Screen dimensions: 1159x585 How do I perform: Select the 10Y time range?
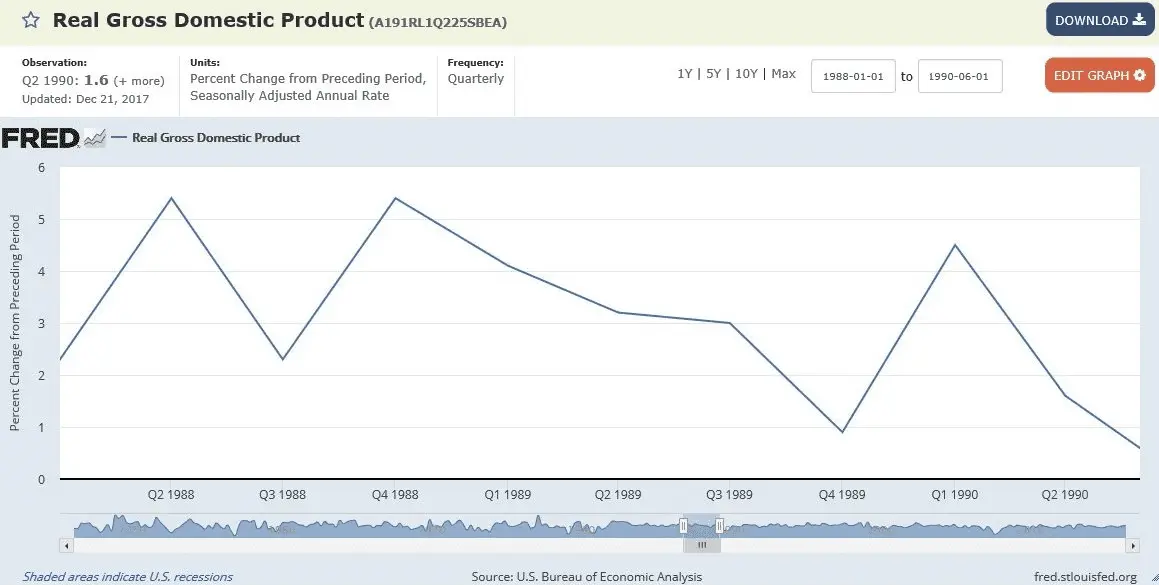pos(746,74)
